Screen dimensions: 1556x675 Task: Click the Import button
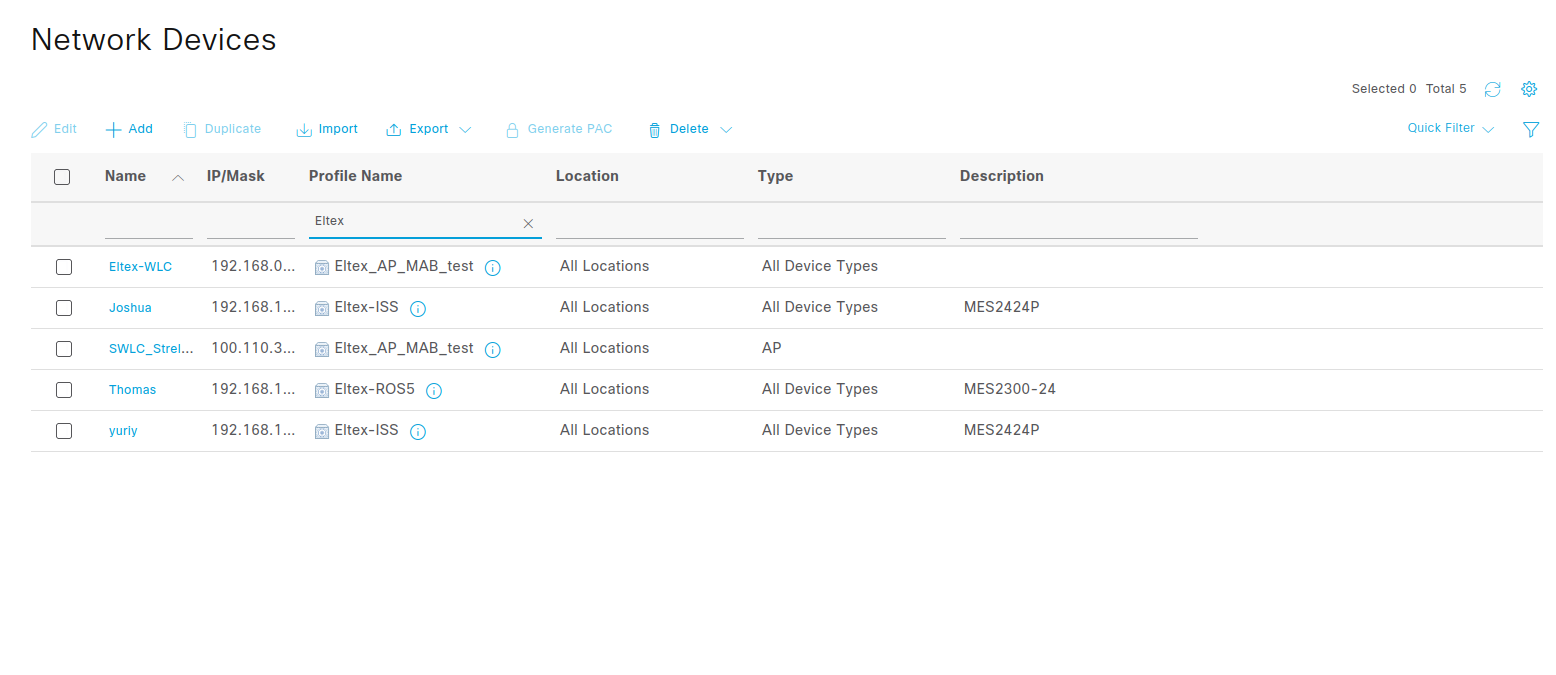[x=327, y=129]
